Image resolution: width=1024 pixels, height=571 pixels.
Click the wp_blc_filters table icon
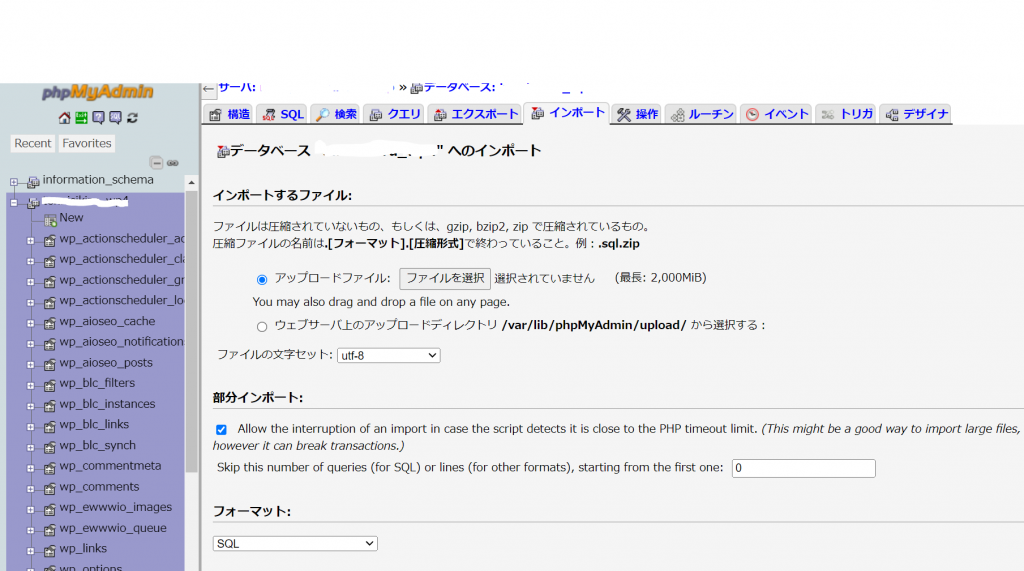point(50,385)
